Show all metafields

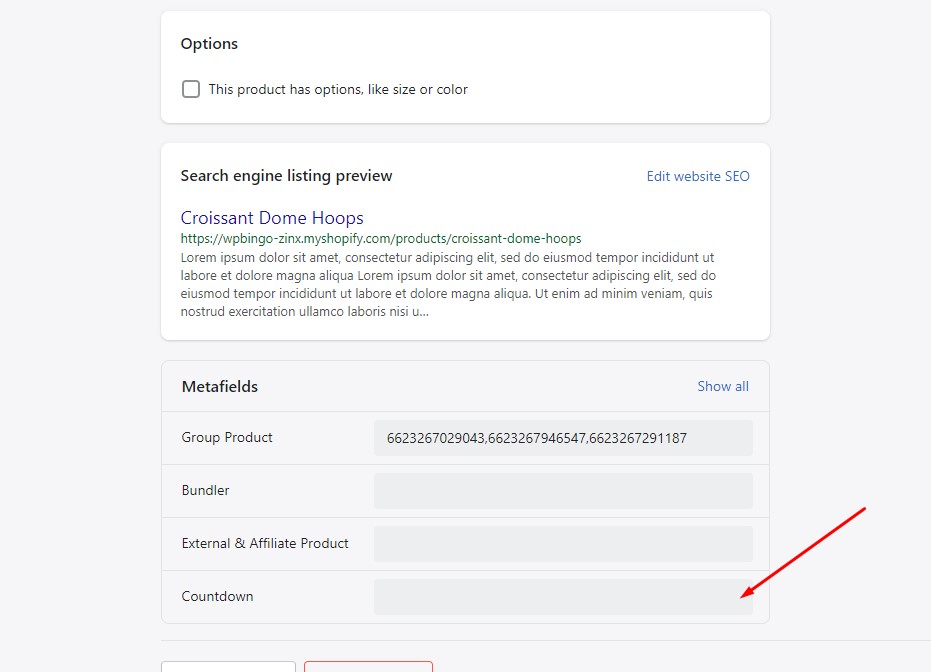click(722, 386)
